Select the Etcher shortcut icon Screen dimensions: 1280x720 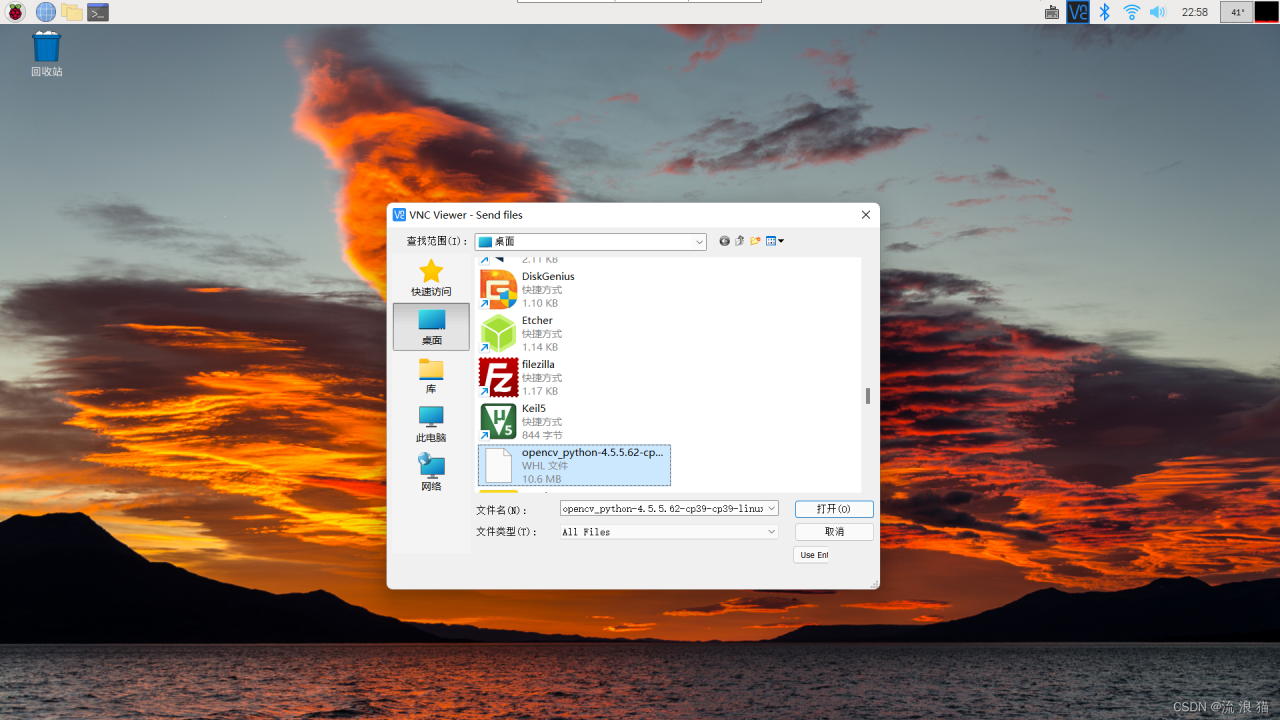(x=498, y=333)
